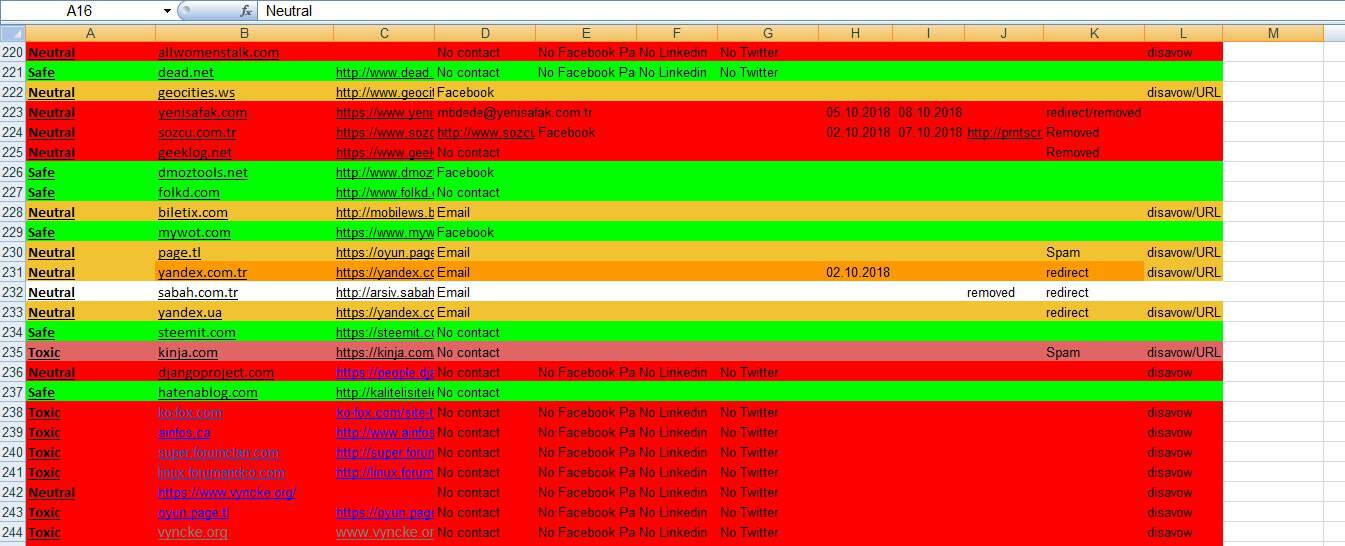This screenshot has width=1345, height=546.
Task: Select the column H header
Action: click(855, 33)
